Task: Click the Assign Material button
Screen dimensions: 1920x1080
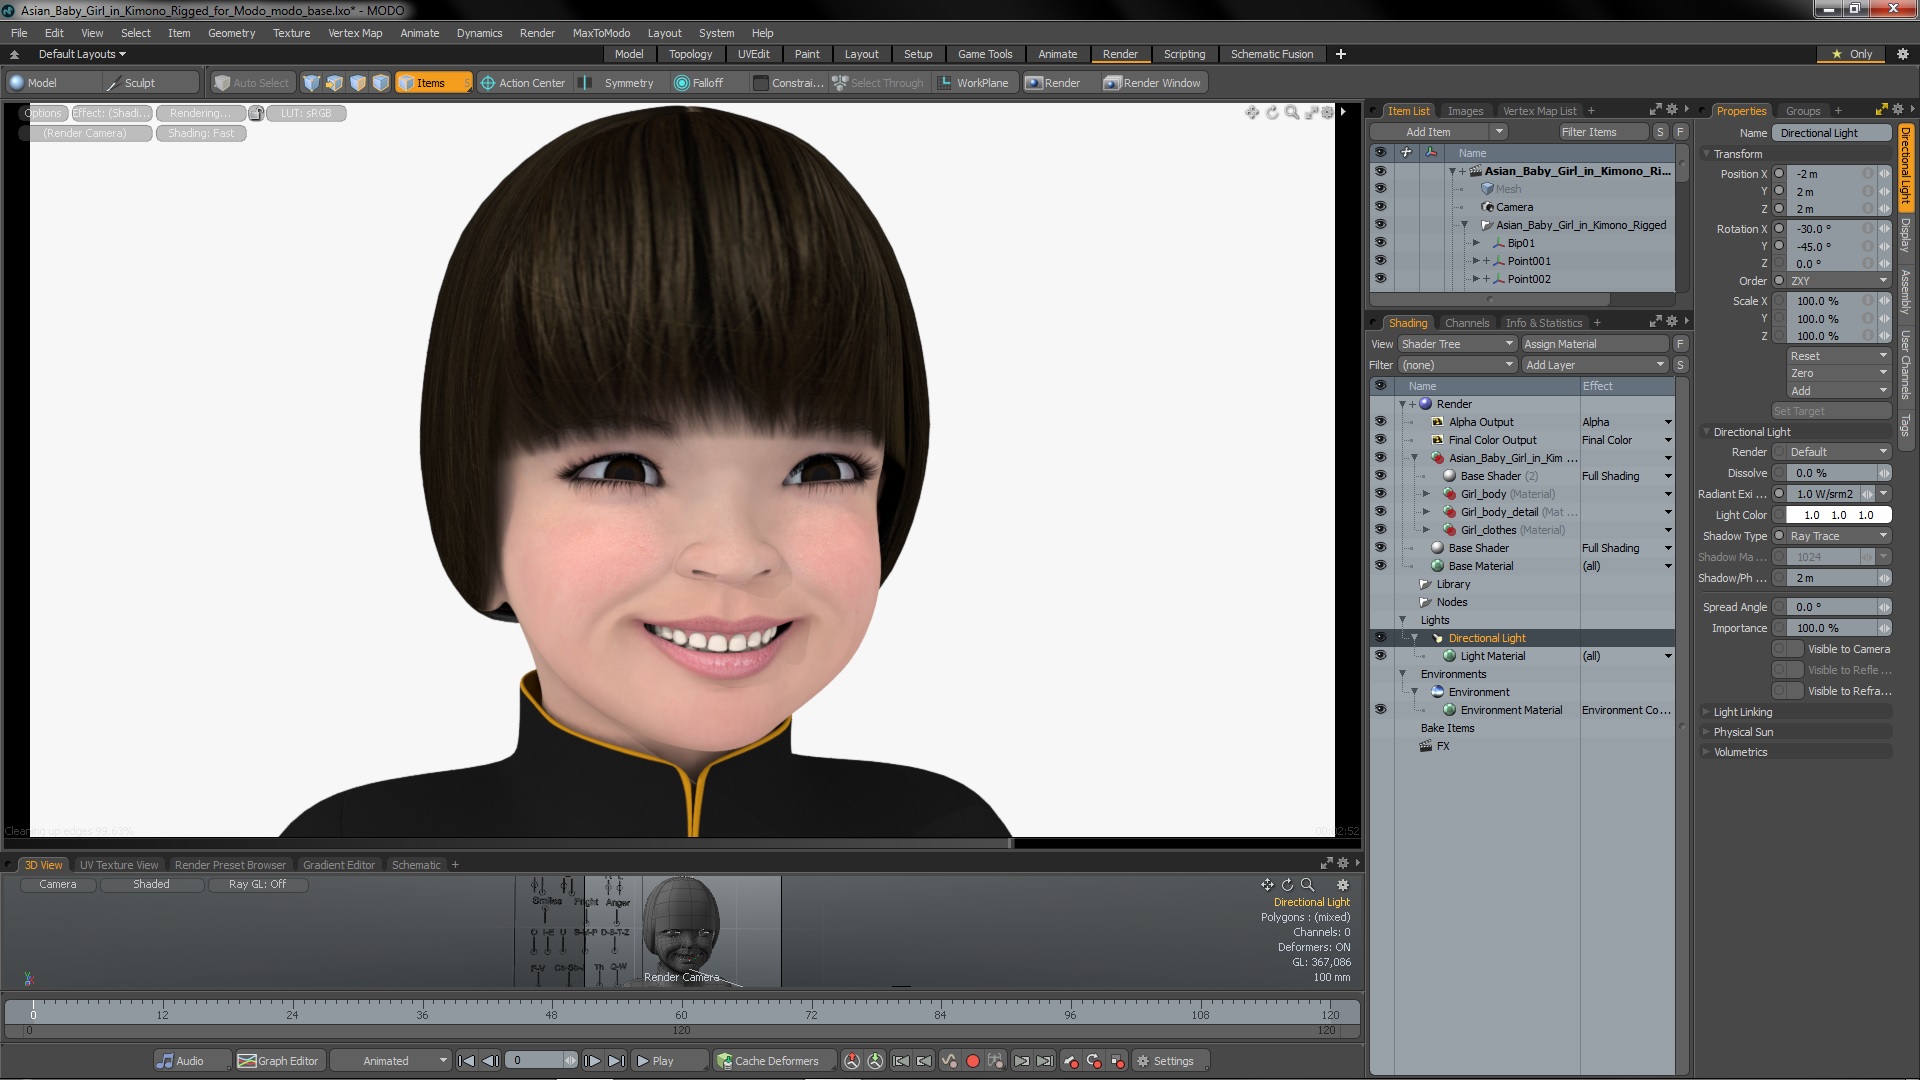Action: click(1595, 344)
